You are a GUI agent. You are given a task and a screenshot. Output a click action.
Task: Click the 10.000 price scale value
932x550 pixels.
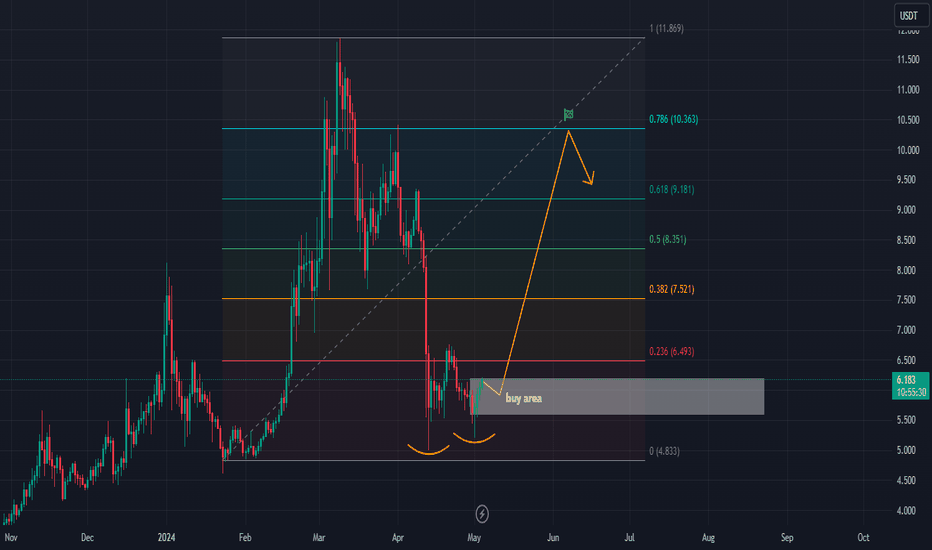(x=908, y=150)
